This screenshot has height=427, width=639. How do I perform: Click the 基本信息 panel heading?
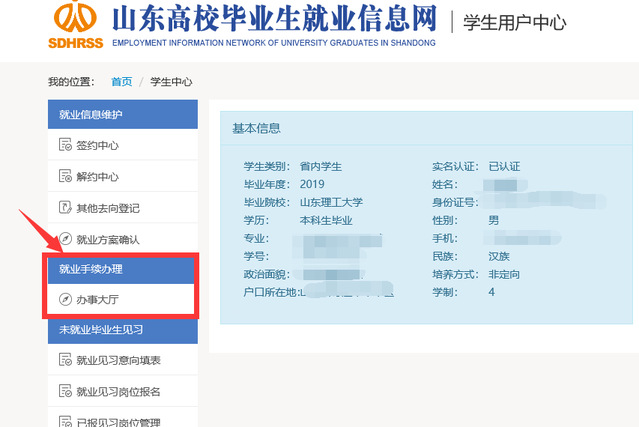tap(256, 128)
